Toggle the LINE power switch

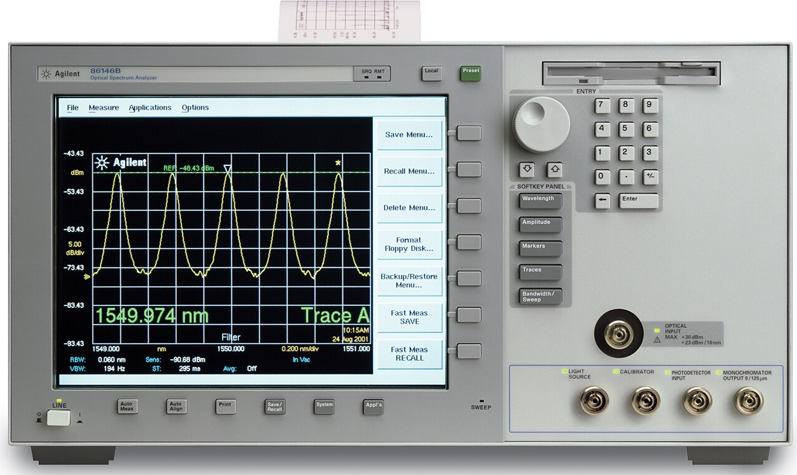tap(58, 418)
